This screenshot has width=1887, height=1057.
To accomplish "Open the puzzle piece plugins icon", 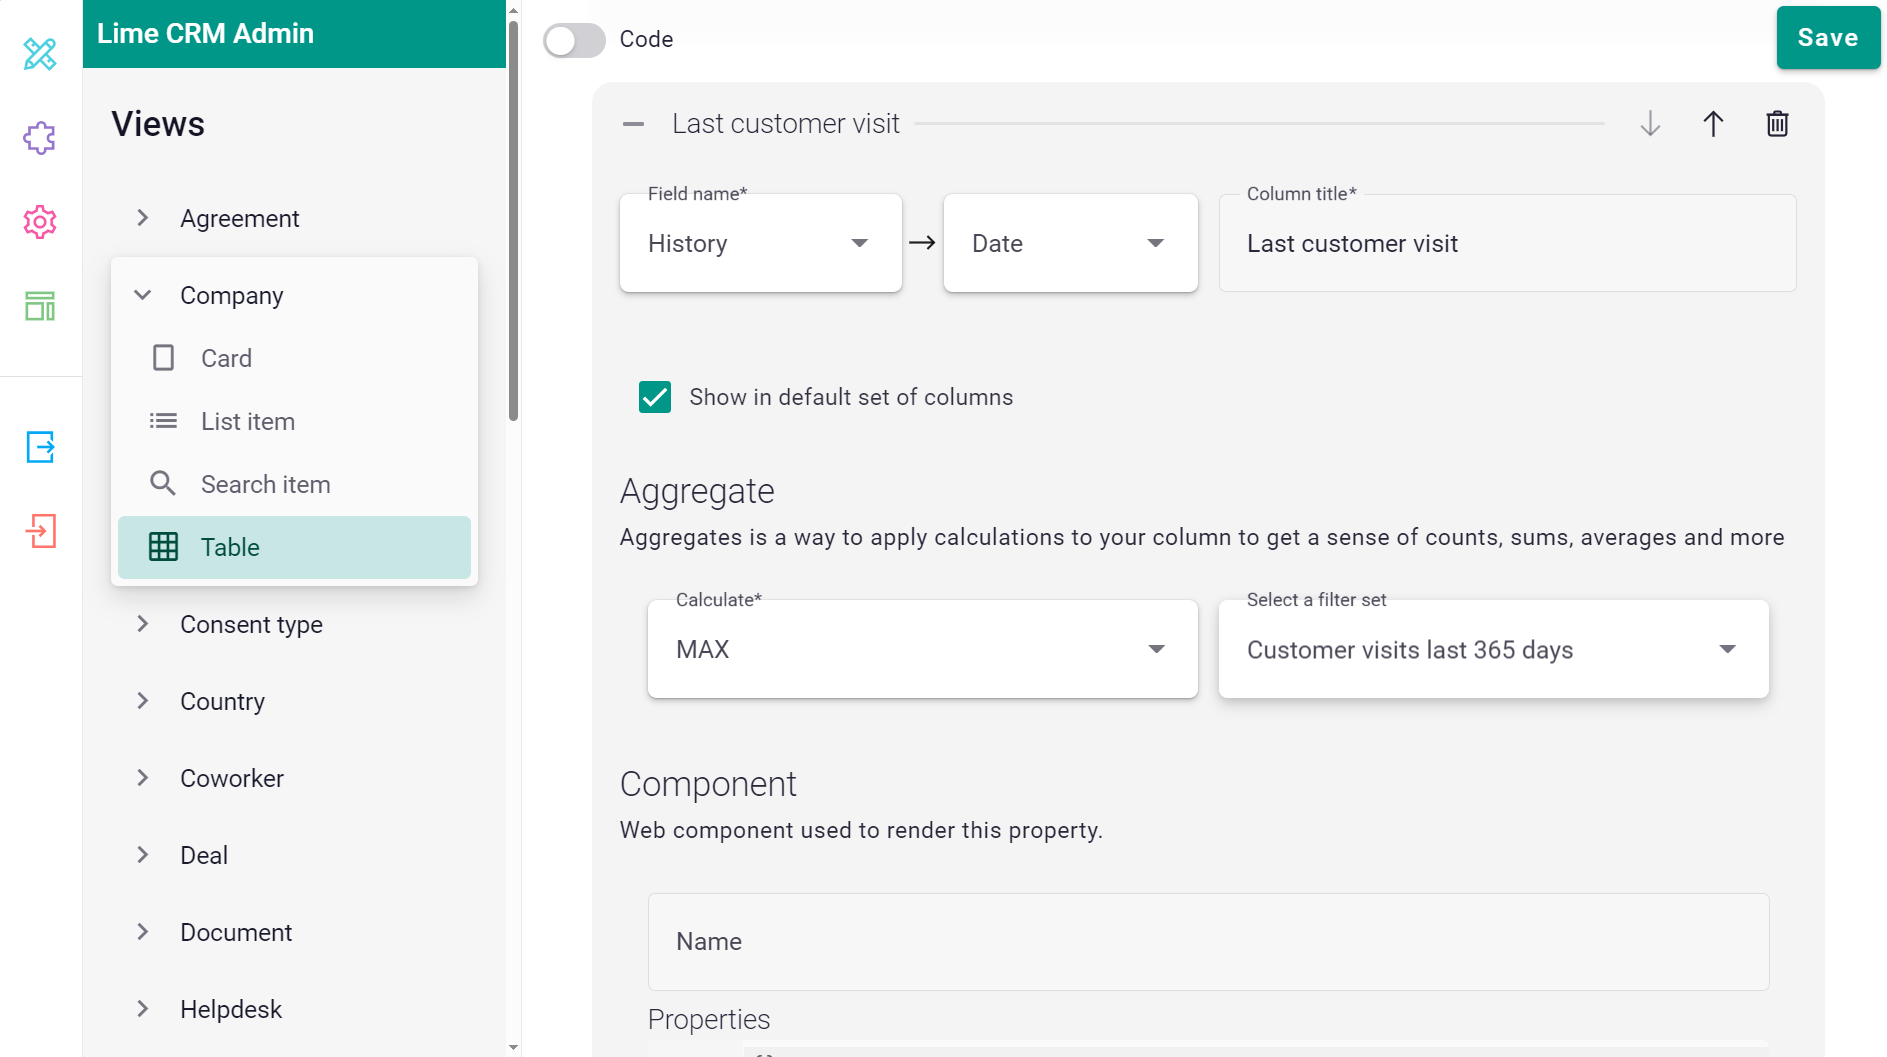I will pyautogui.click(x=40, y=138).
